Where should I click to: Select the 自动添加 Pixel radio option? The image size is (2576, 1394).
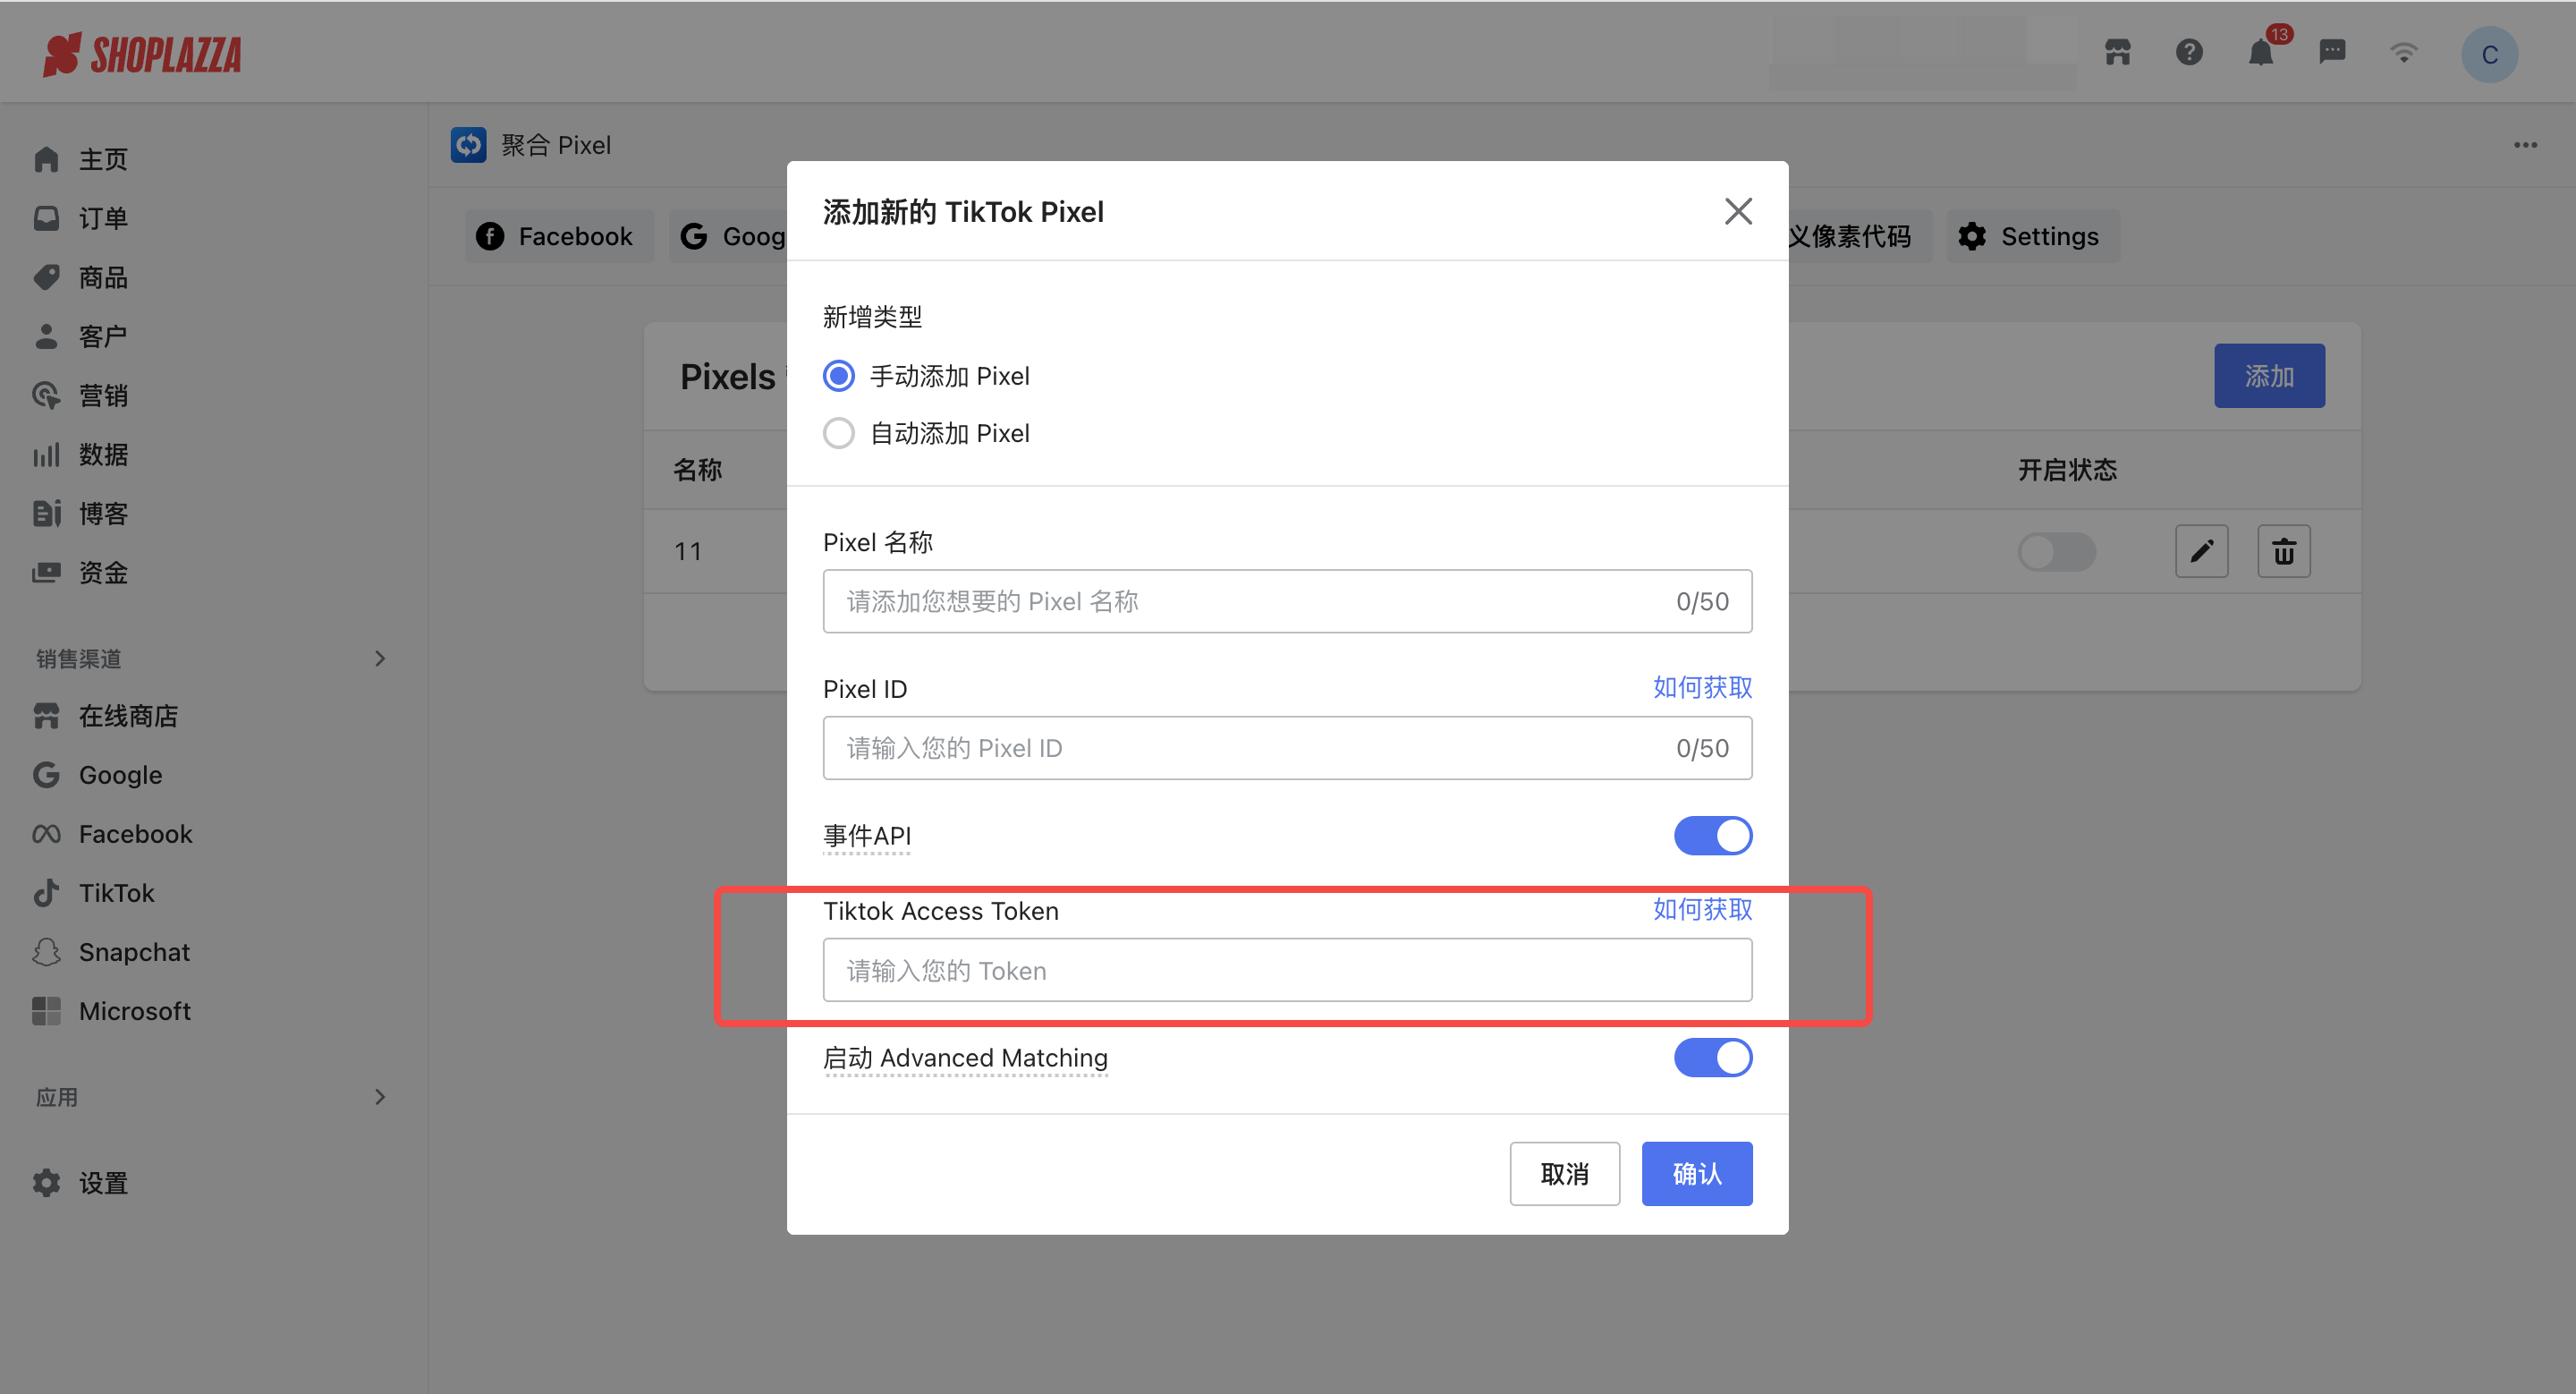839,433
